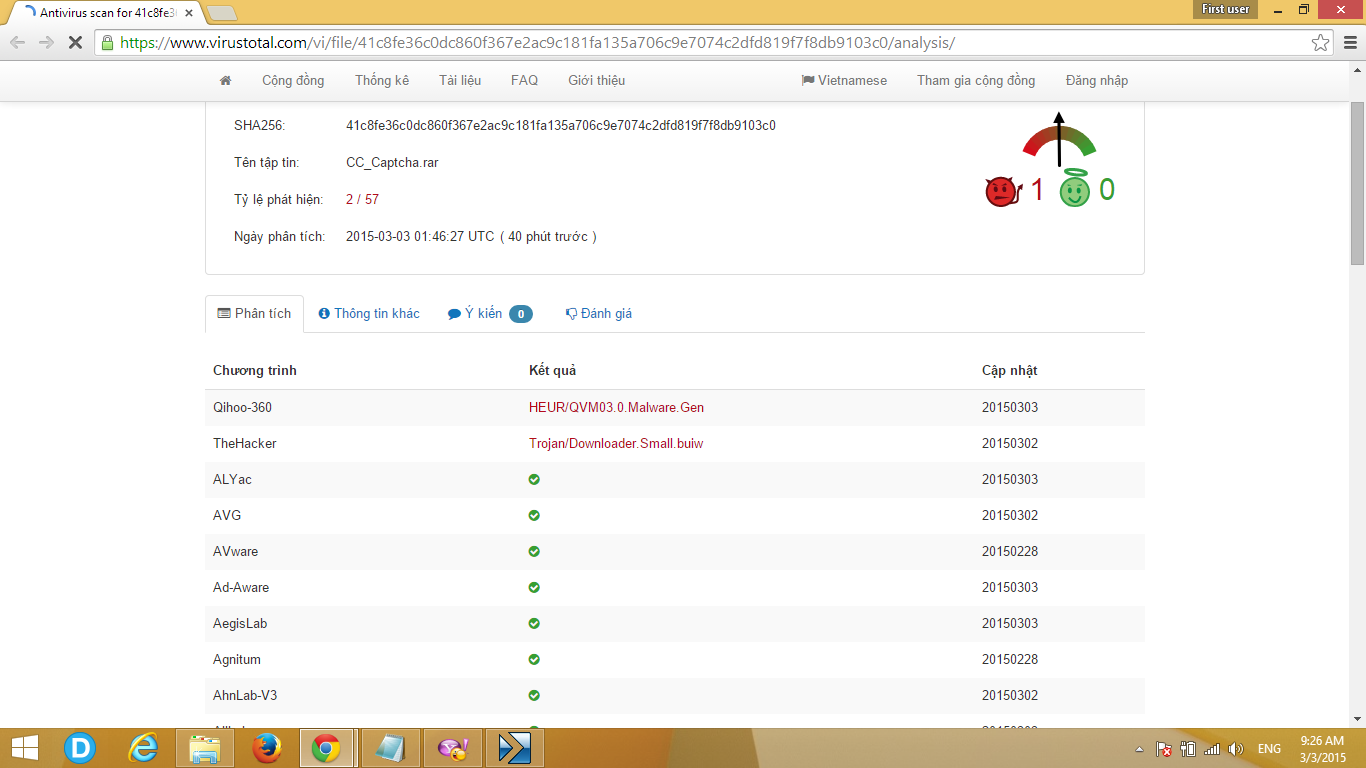Viewport: 1366px width, 768px height.
Task: Open the notepad-style taskbar app
Action: point(390,748)
